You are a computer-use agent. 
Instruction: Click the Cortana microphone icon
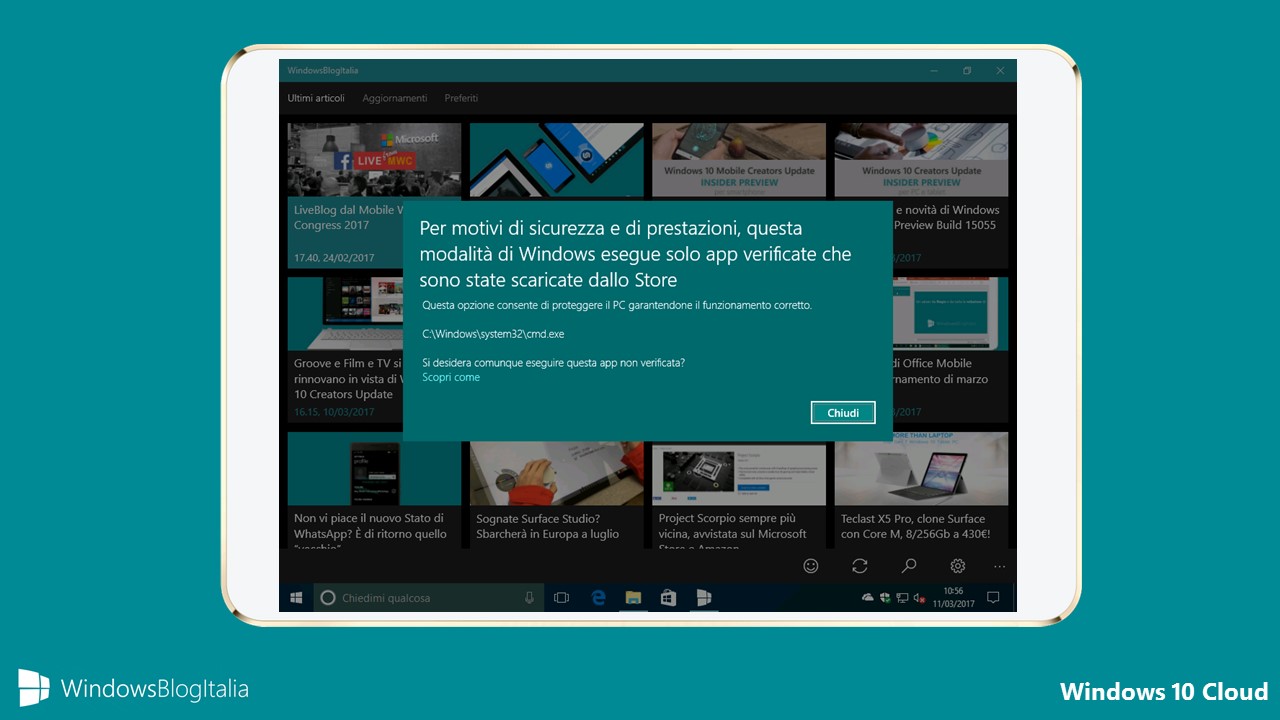(530, 598)
